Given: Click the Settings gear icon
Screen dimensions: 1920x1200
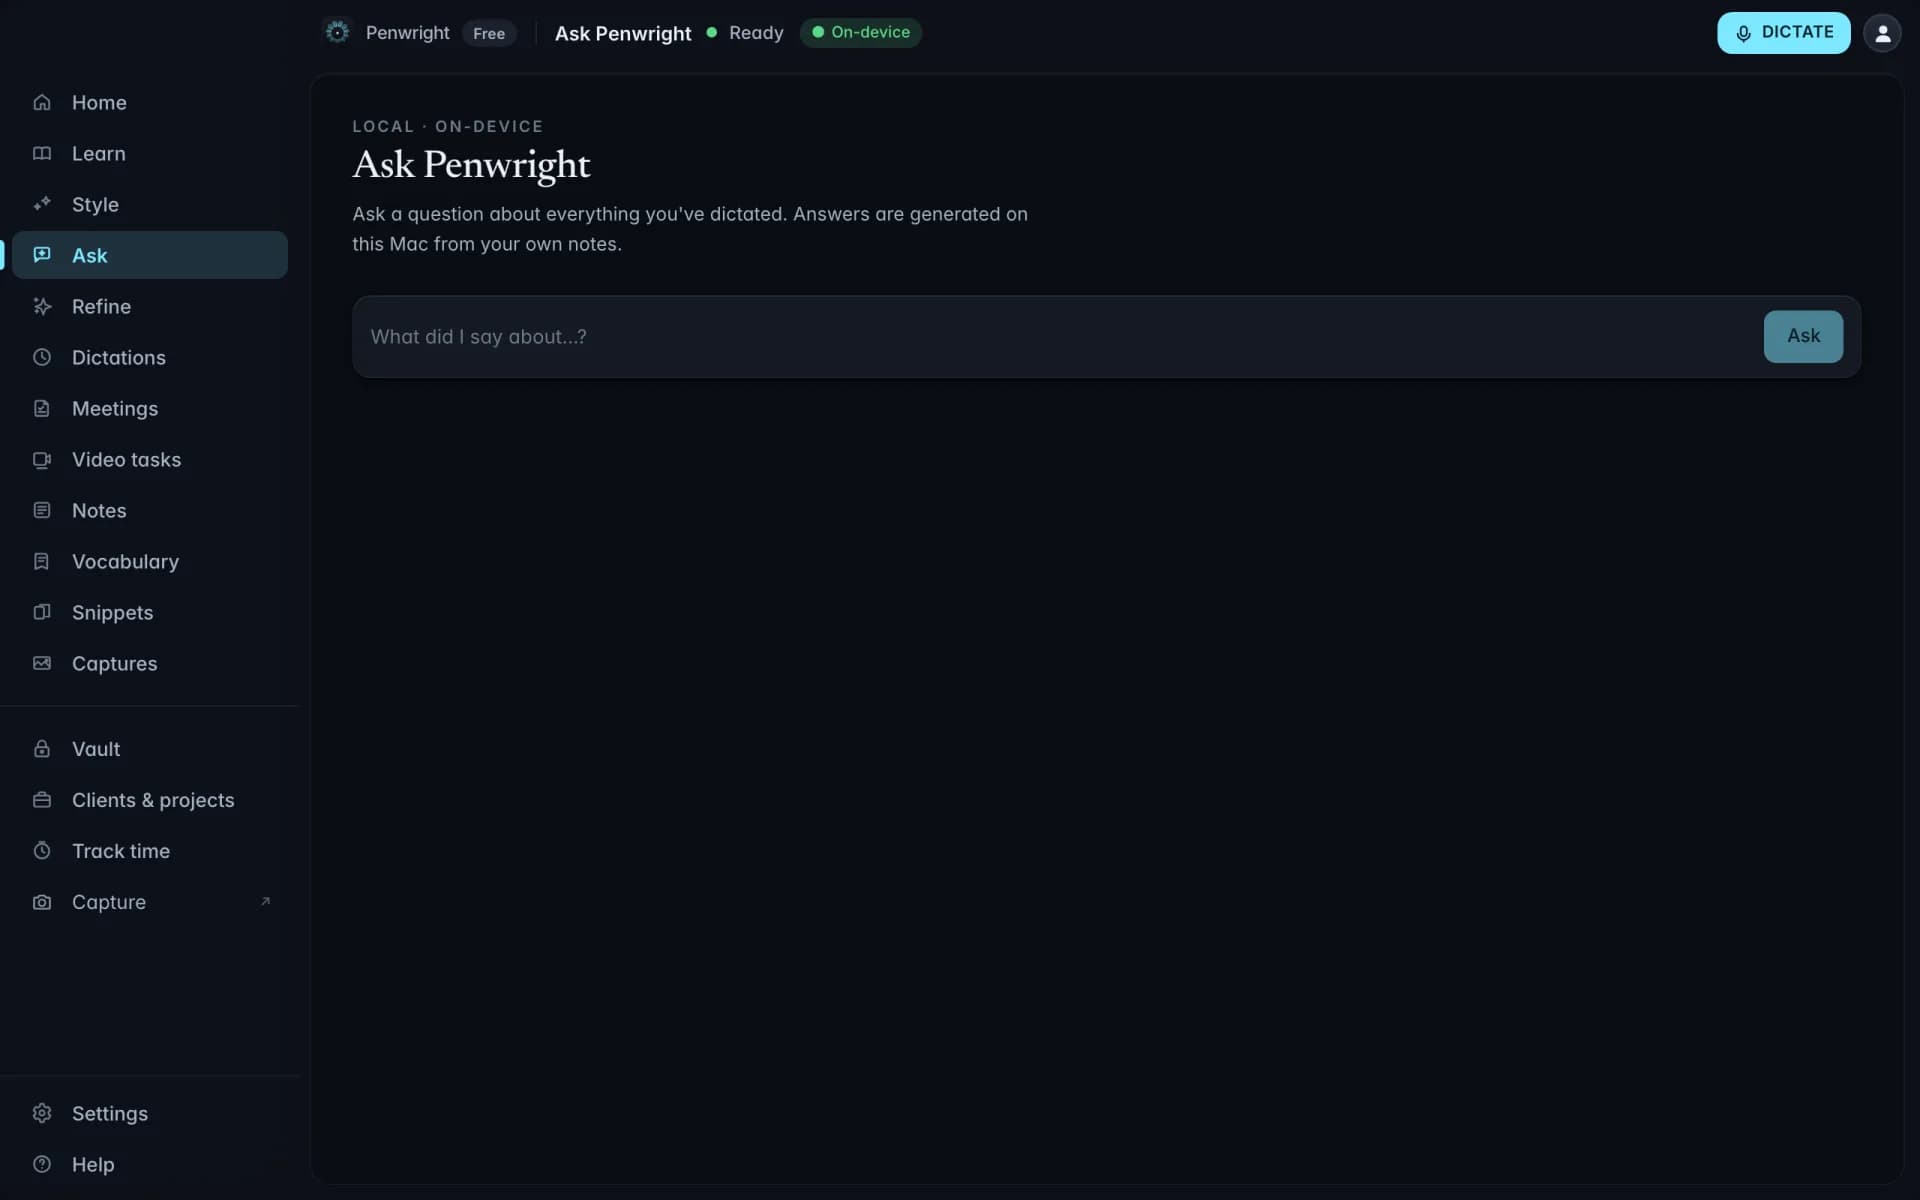Looking at the screenshot, I should [42, 1113].
